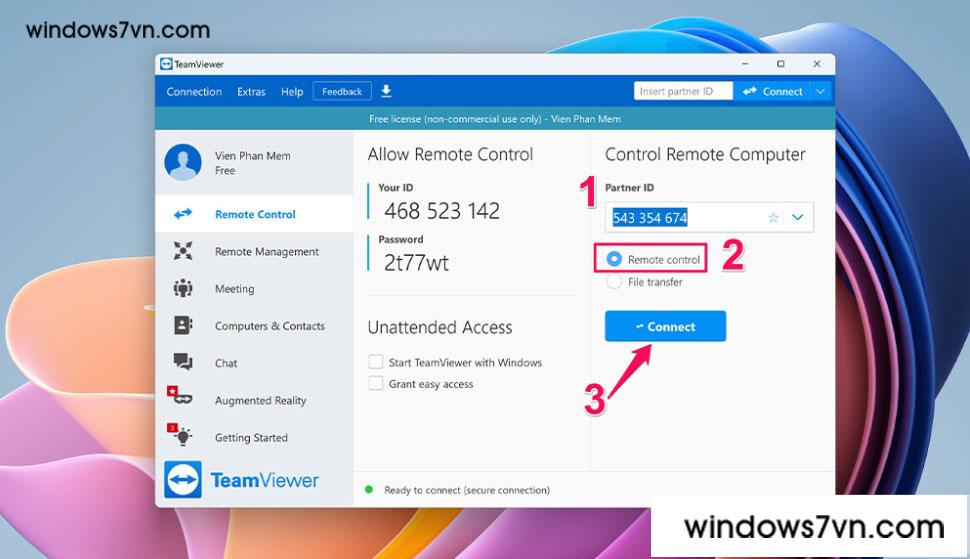Click the Free license banner text
The width and height of the screenshot is (970, 559).
point(494,119)
